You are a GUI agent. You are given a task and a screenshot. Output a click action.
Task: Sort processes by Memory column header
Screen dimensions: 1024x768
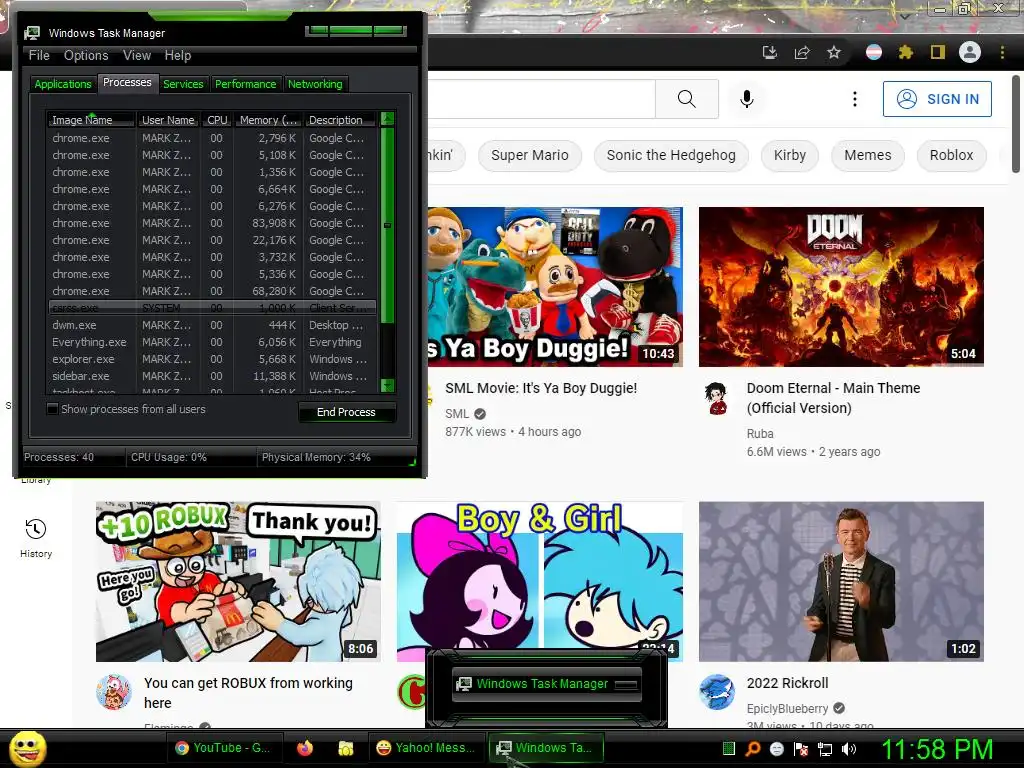point(268,120)
